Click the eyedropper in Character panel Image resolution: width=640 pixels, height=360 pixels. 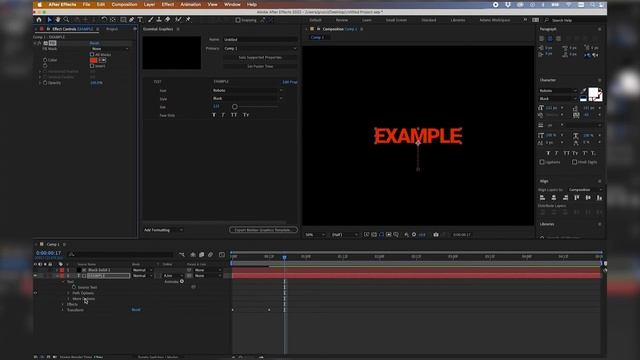[583, 91]
